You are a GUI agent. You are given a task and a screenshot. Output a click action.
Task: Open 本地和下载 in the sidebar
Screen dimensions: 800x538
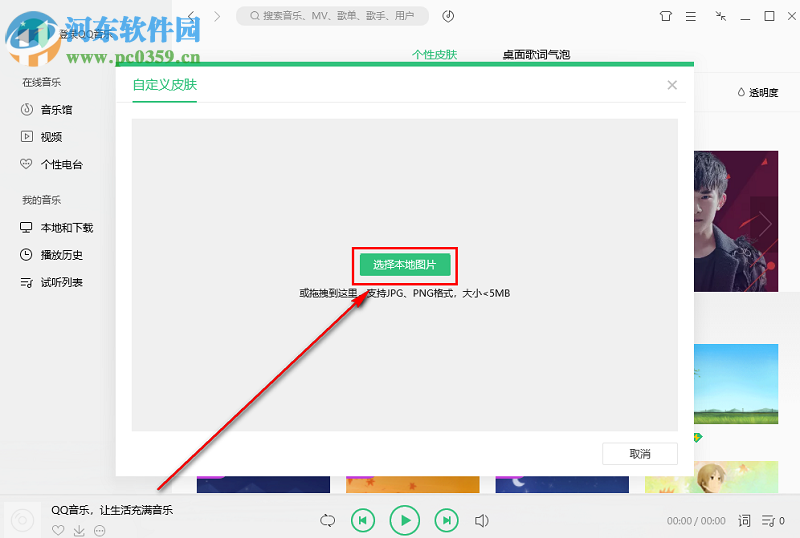click(x=57, y=228)
